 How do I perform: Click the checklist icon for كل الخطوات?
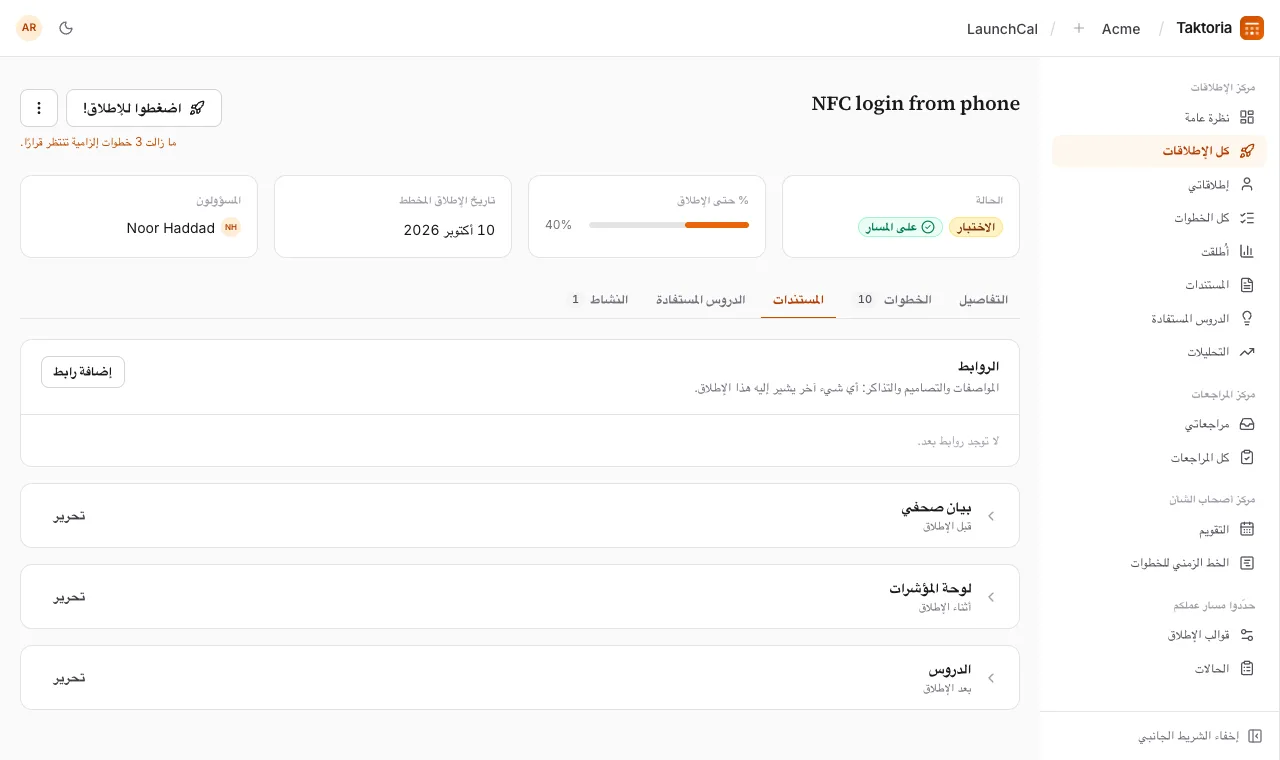(x=1247, y=218)
